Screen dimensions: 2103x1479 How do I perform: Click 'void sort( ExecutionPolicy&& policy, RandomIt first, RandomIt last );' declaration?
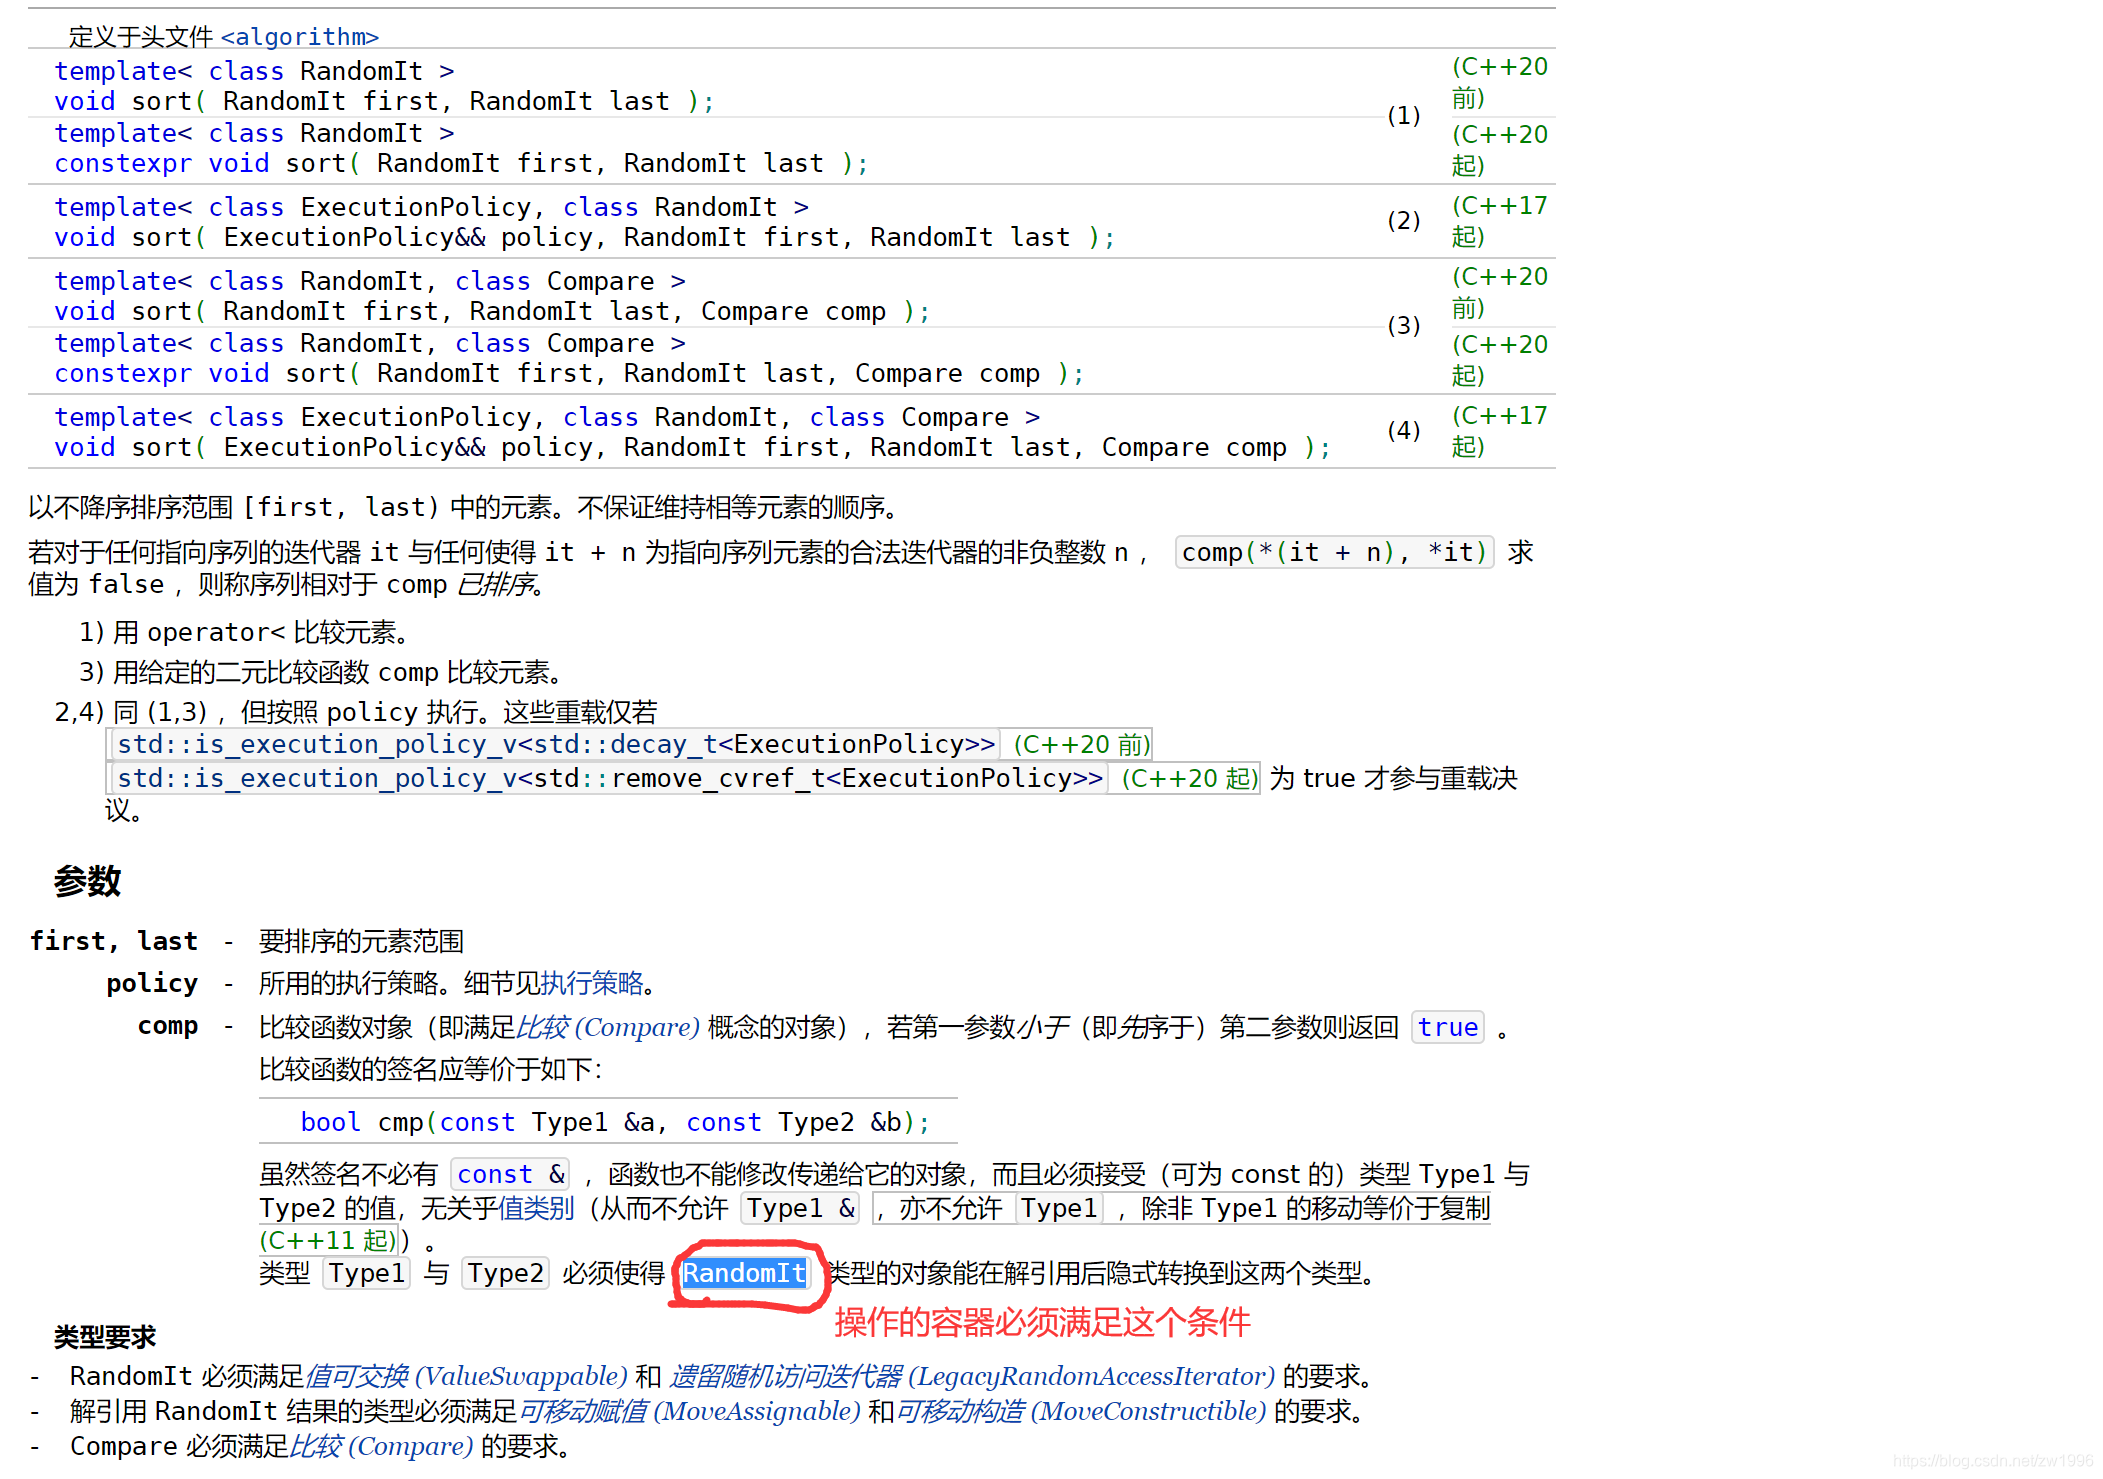coord(584,237)
